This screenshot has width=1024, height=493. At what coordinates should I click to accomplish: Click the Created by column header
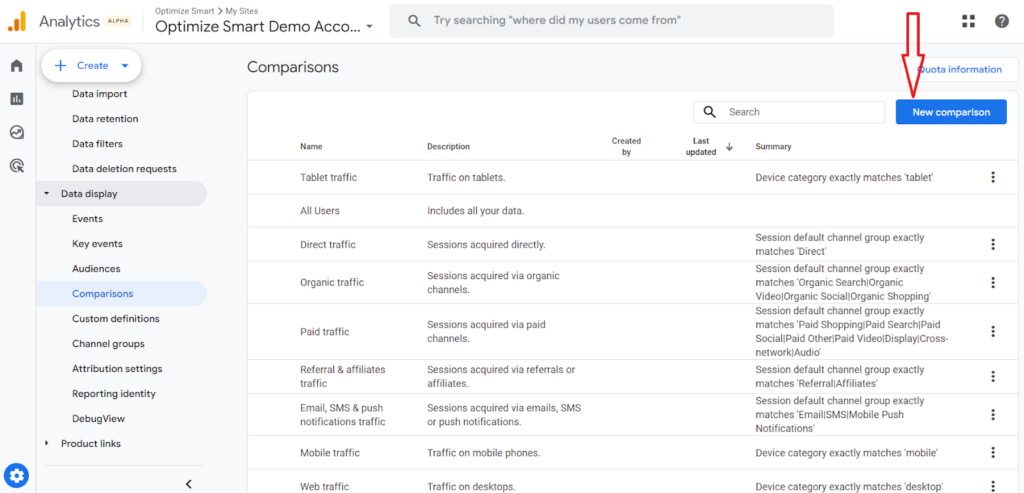(626, 146)
